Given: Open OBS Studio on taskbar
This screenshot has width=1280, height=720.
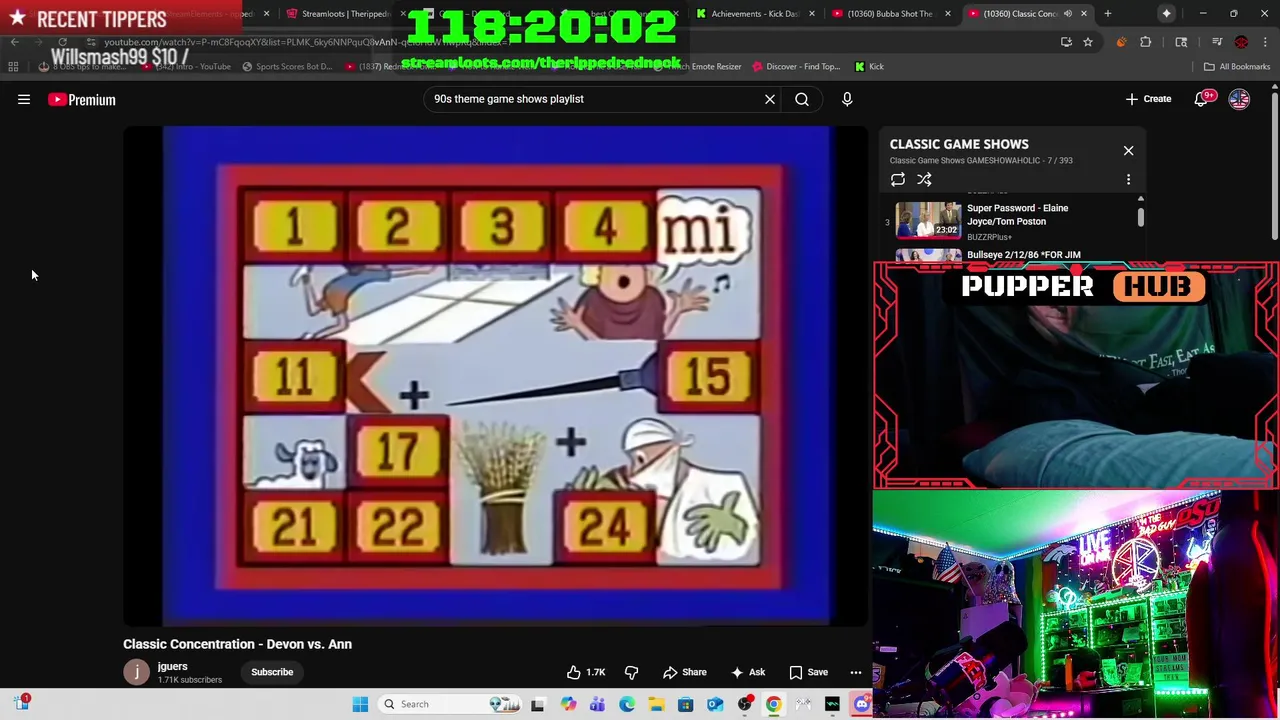Looking at the screenshot, I should (745, 704).
